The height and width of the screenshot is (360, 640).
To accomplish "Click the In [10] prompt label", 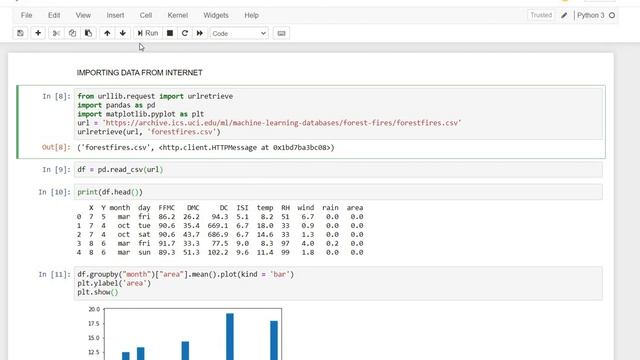I will click(x=54, y=192).
